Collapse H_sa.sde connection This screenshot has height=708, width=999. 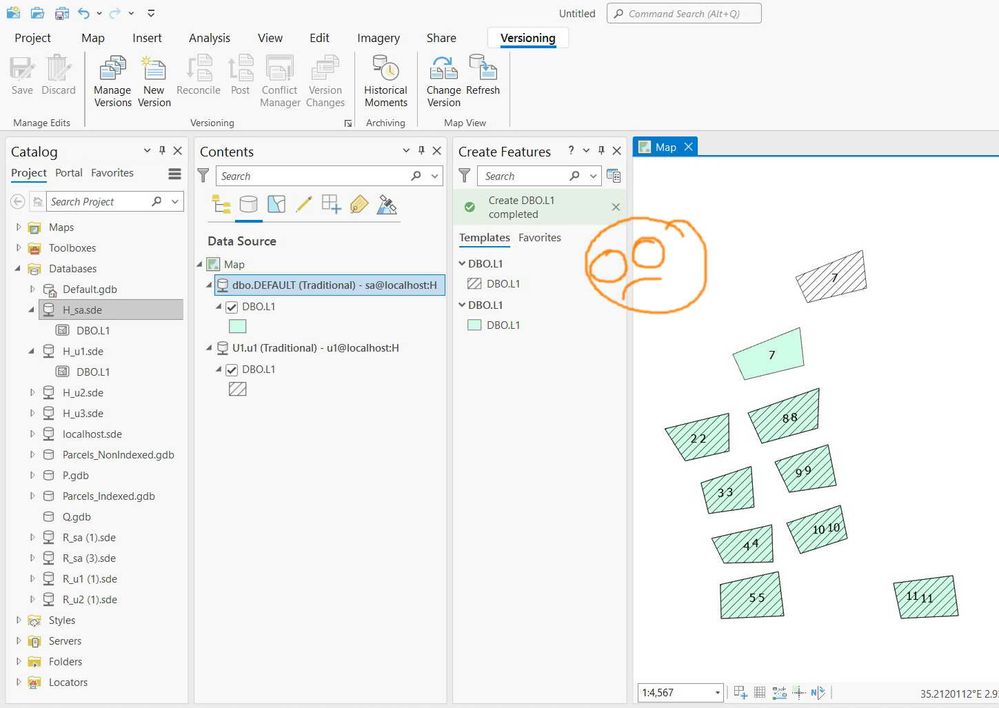(32, 310)
